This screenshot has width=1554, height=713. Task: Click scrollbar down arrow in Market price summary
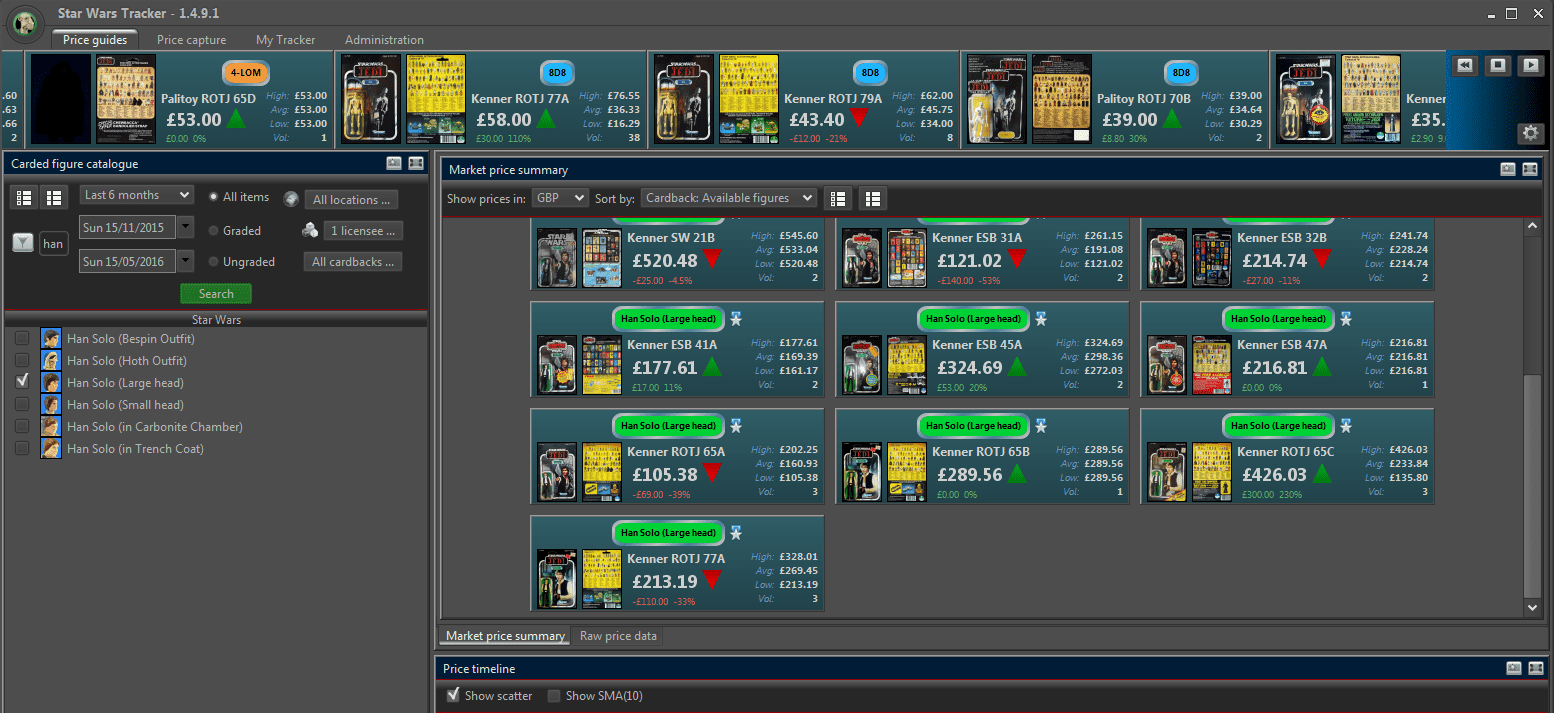point(1532,607)
